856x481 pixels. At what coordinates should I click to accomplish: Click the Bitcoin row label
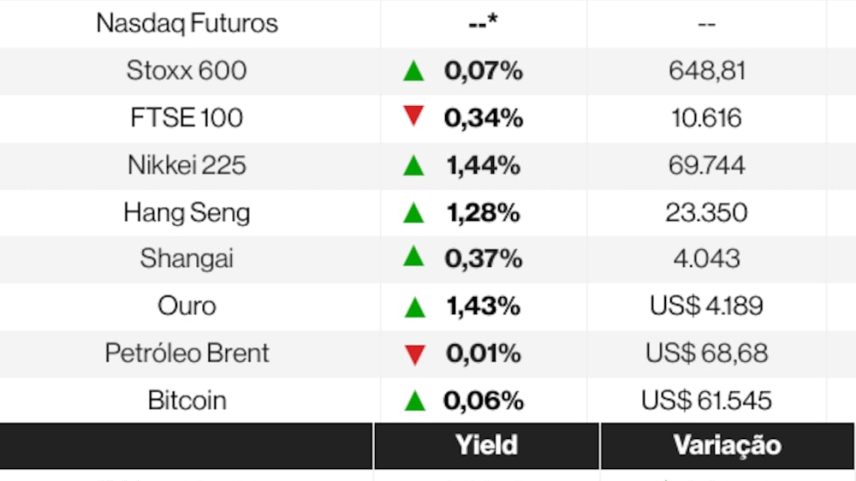tap(187, 401)
